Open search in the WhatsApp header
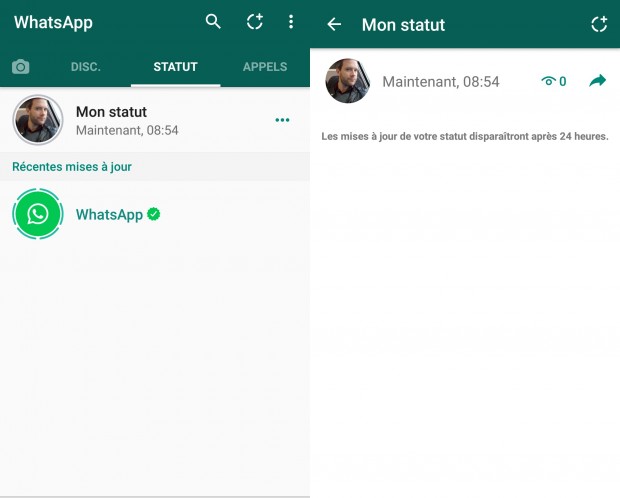The width and height of the screenshot is (620, 498). pyautogui.click(x=213, y=22)
